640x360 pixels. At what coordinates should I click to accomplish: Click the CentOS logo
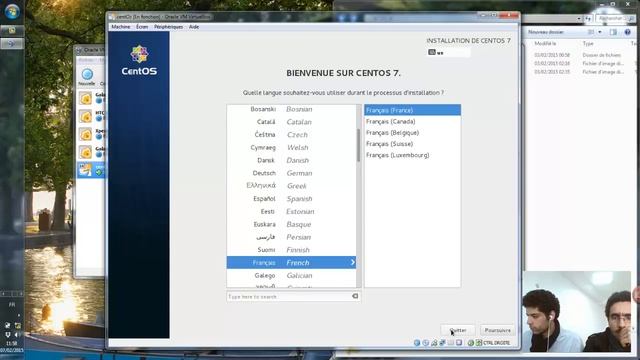139,61
